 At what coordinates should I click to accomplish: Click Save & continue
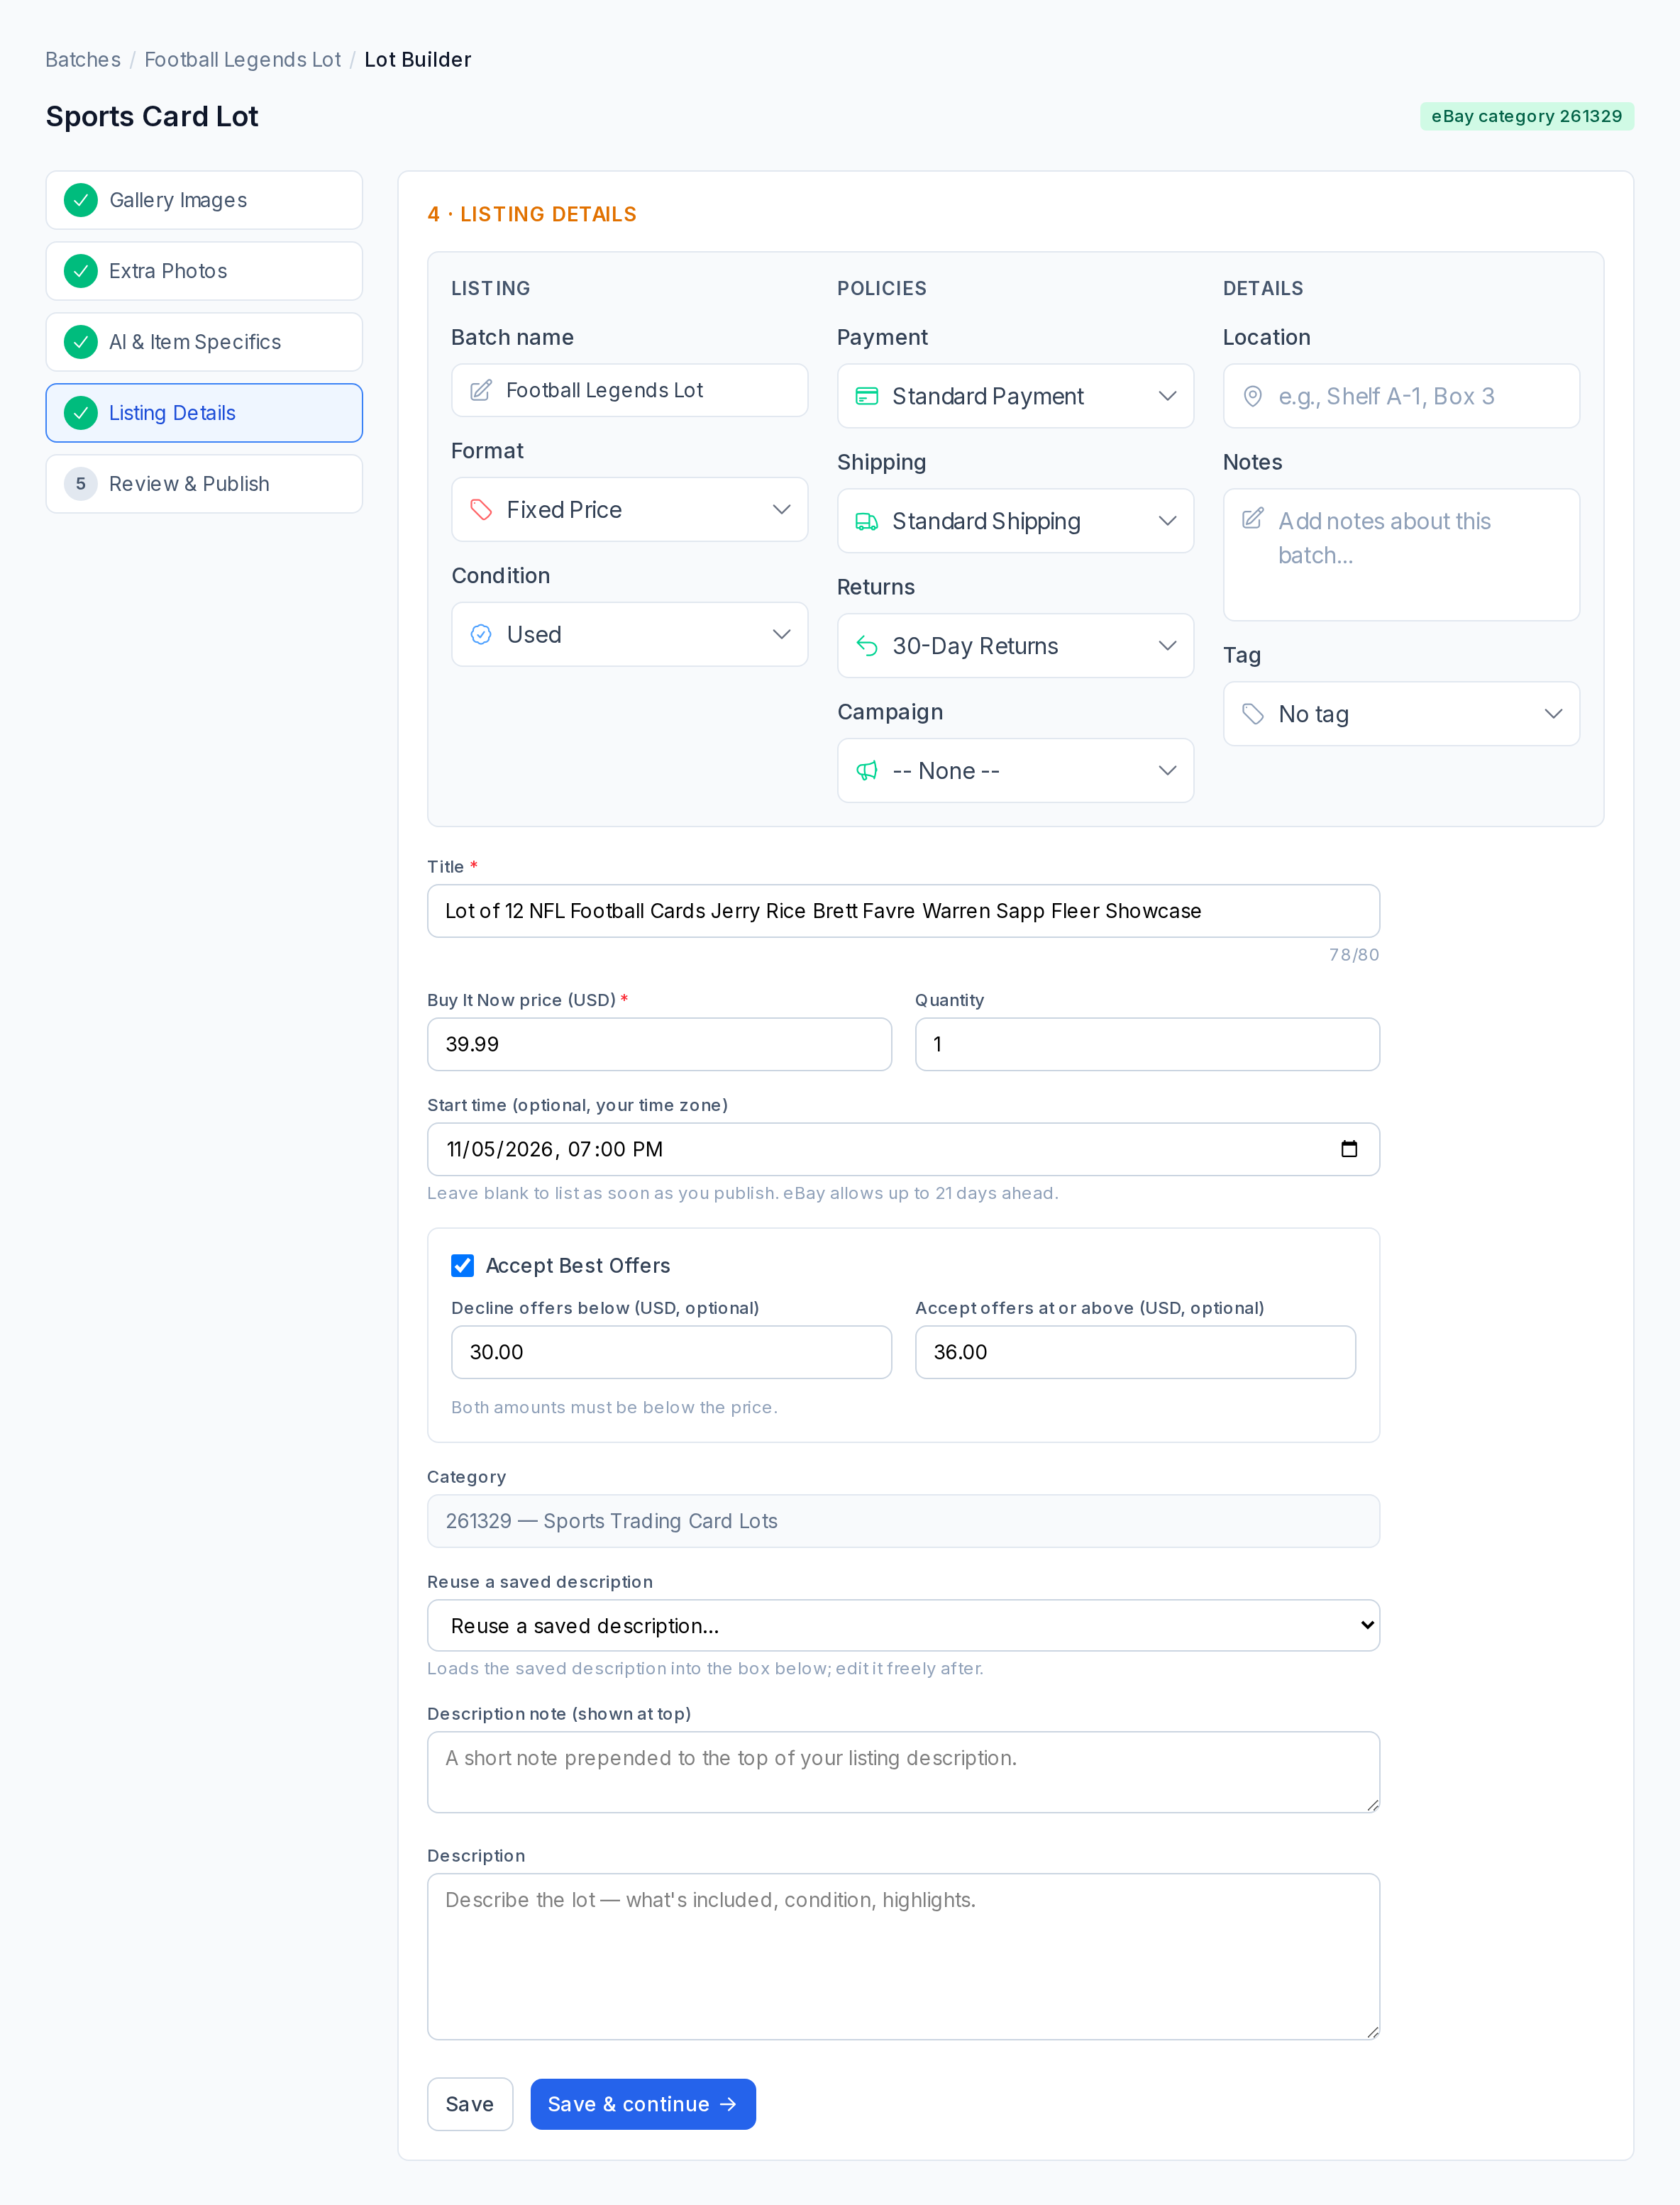point(643,2105)
